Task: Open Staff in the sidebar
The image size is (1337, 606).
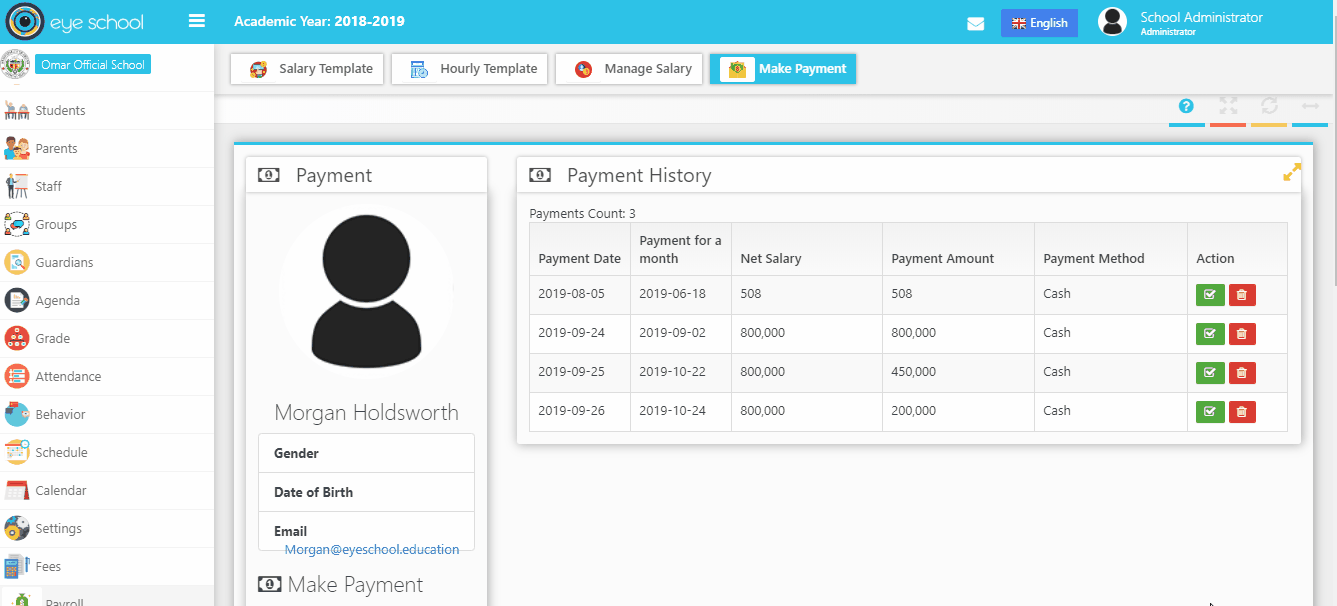Action: point(107,187)
